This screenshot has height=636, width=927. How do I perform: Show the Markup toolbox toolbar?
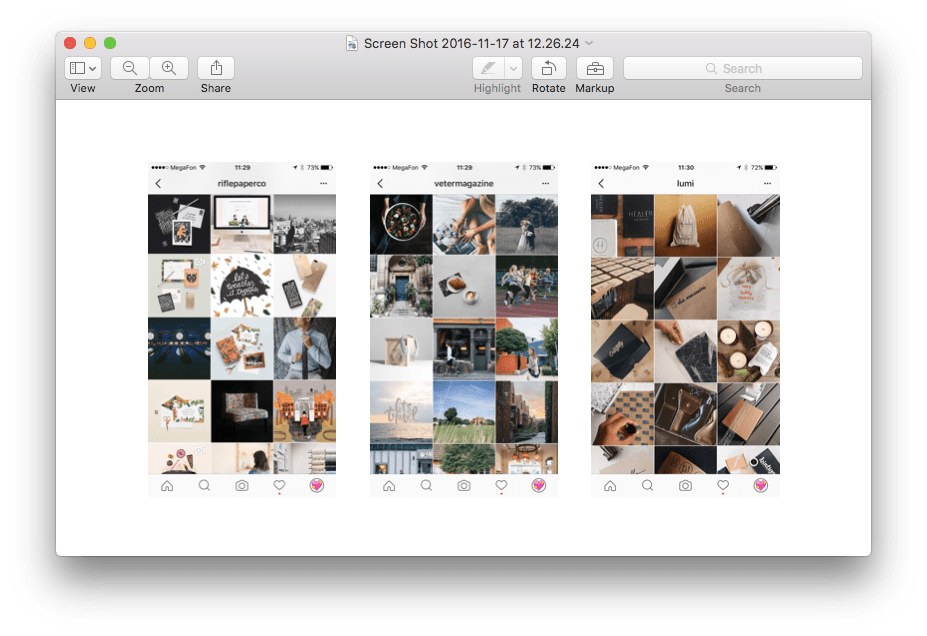point(595,68)
